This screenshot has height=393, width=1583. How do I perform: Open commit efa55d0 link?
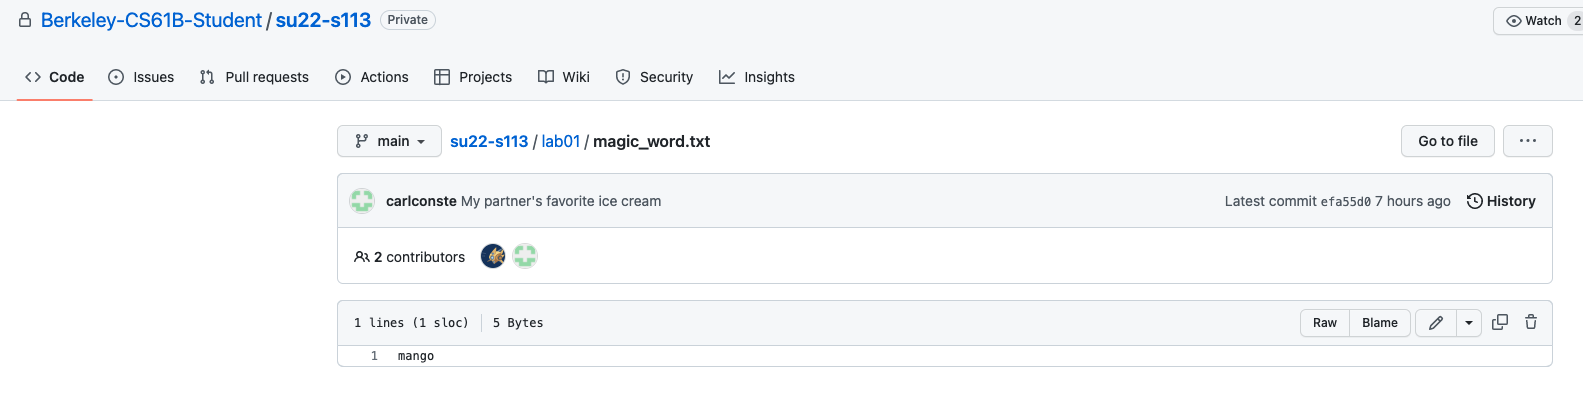click(1346, 202)
